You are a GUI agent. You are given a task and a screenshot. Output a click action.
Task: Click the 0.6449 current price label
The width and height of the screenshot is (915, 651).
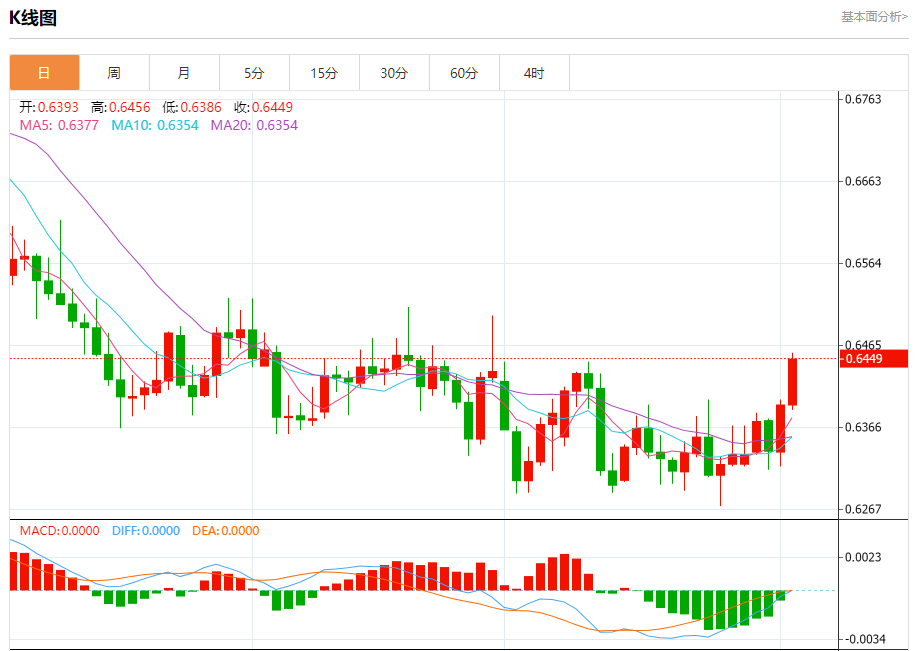874,358
